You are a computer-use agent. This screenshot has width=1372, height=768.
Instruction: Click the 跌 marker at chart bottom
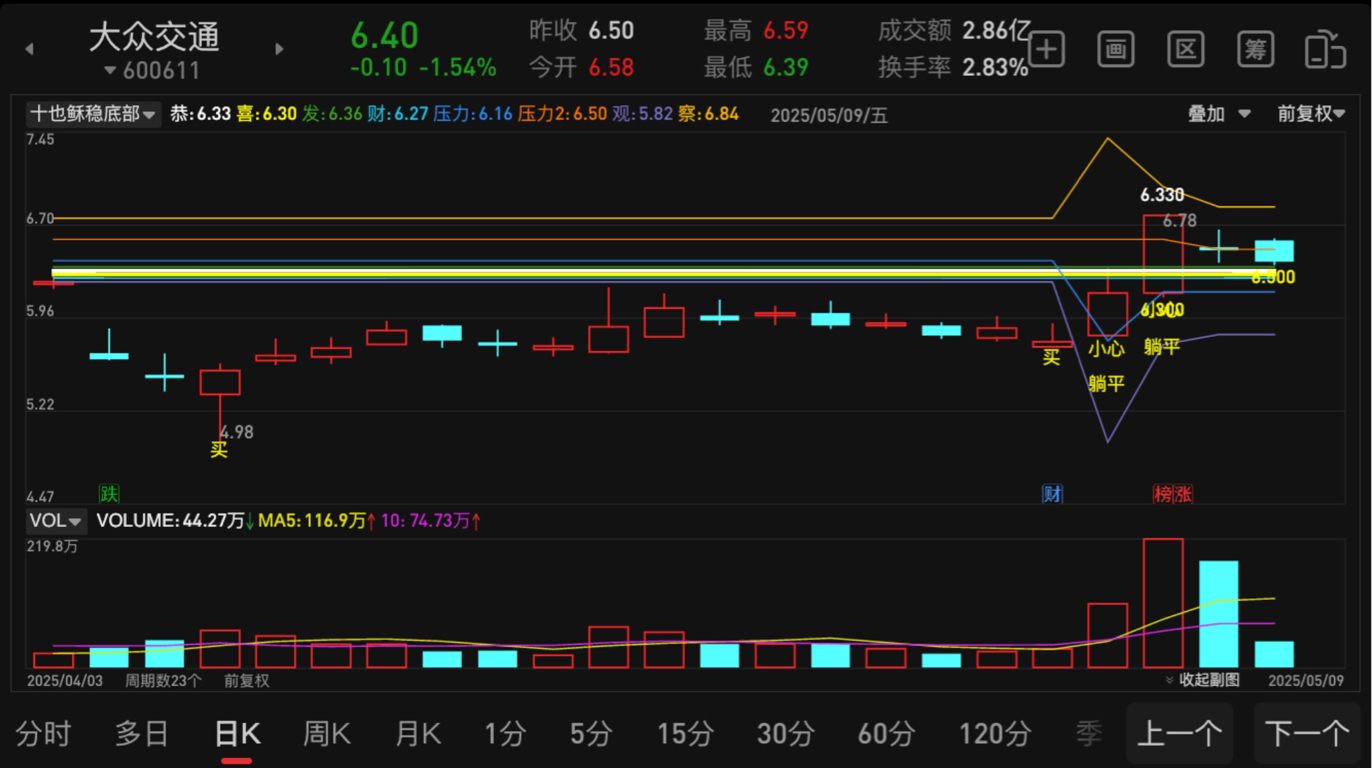point(109,493)
